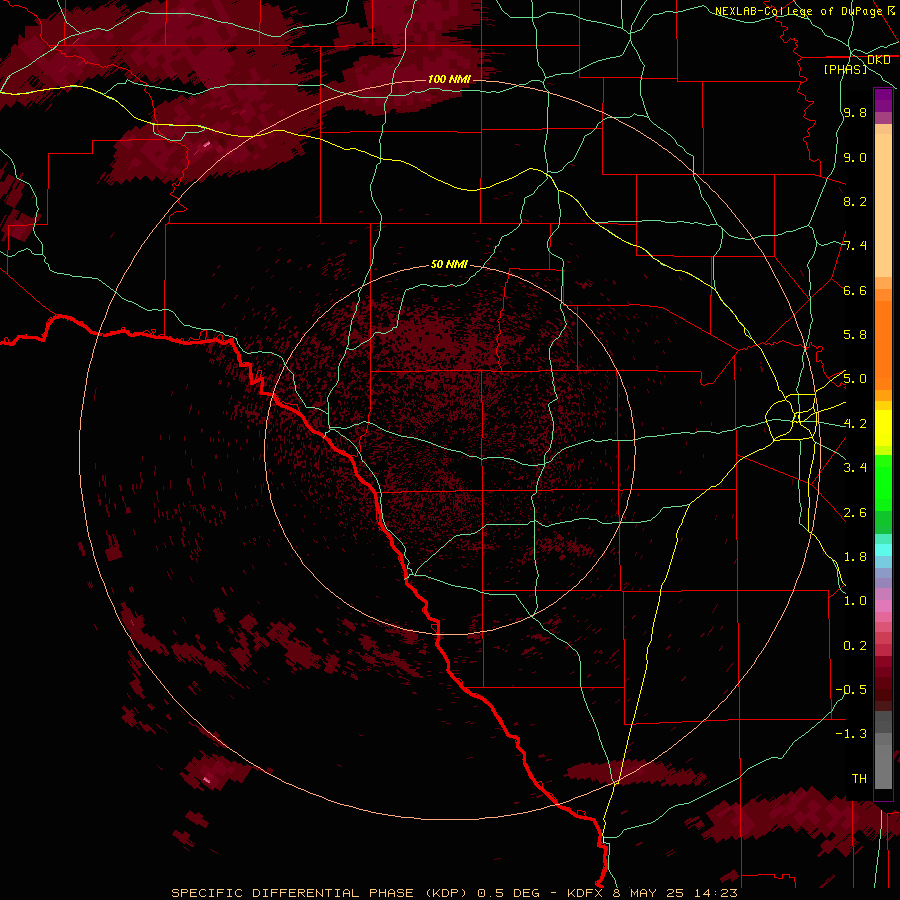Click the 2.6 scale value
Image resolution: width=900 pixels, height=900 pixels.
855,513
